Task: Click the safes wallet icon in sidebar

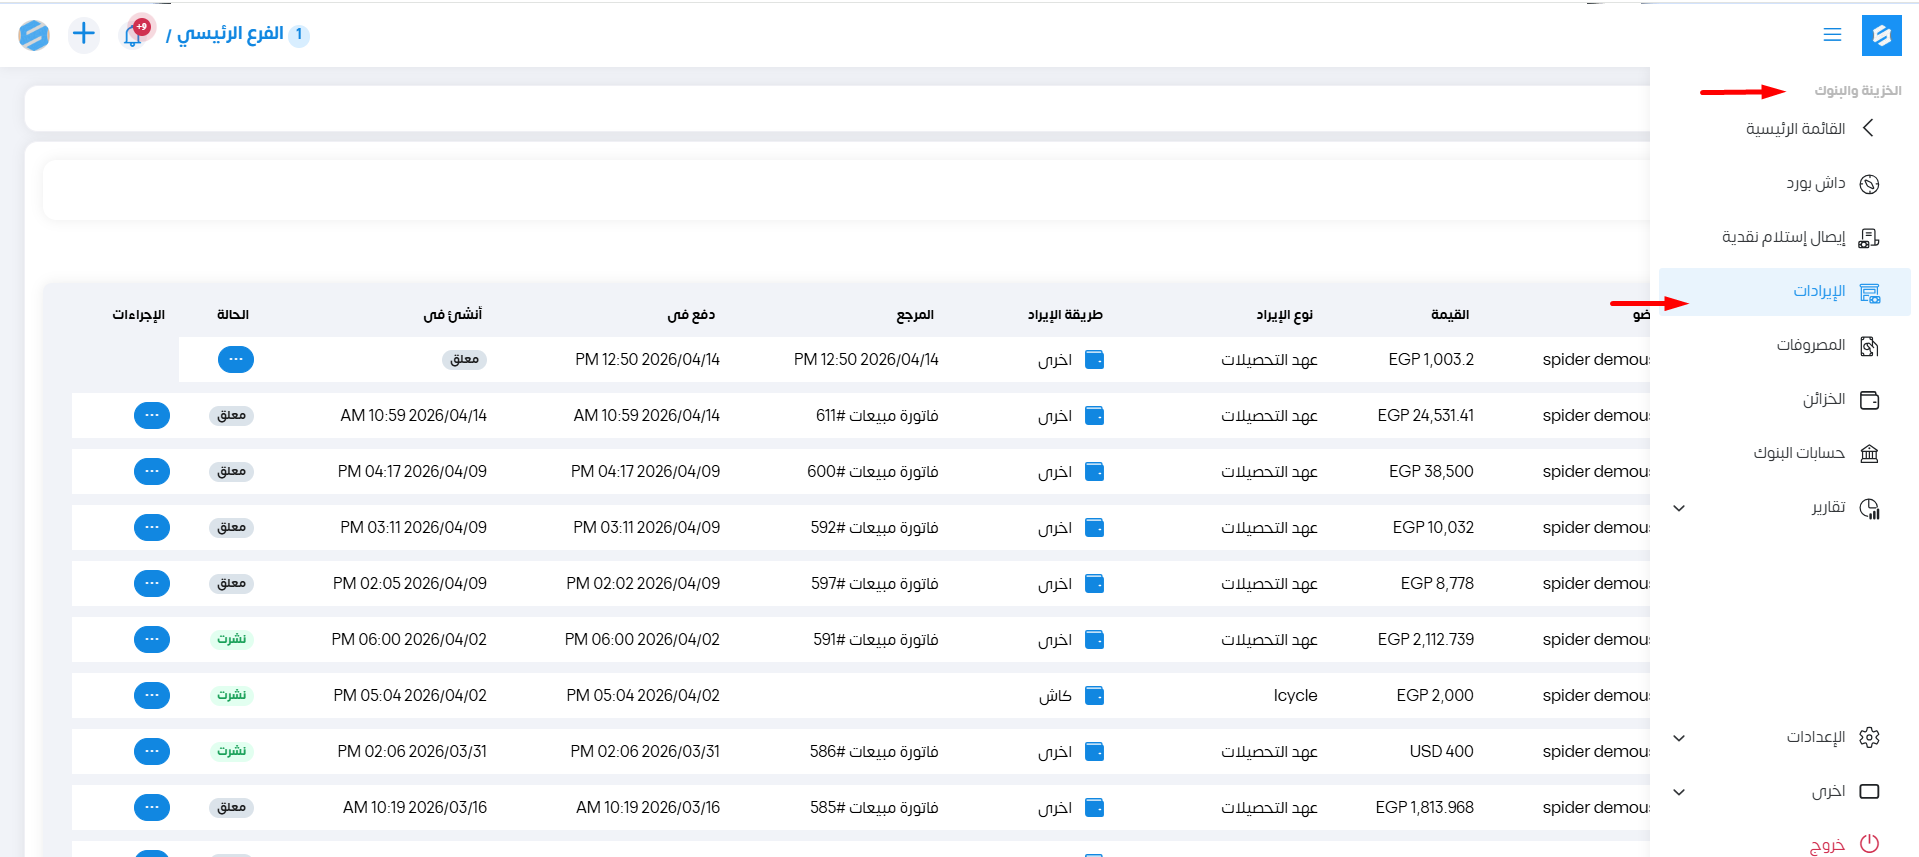Action: click(x=1869, y=400)
